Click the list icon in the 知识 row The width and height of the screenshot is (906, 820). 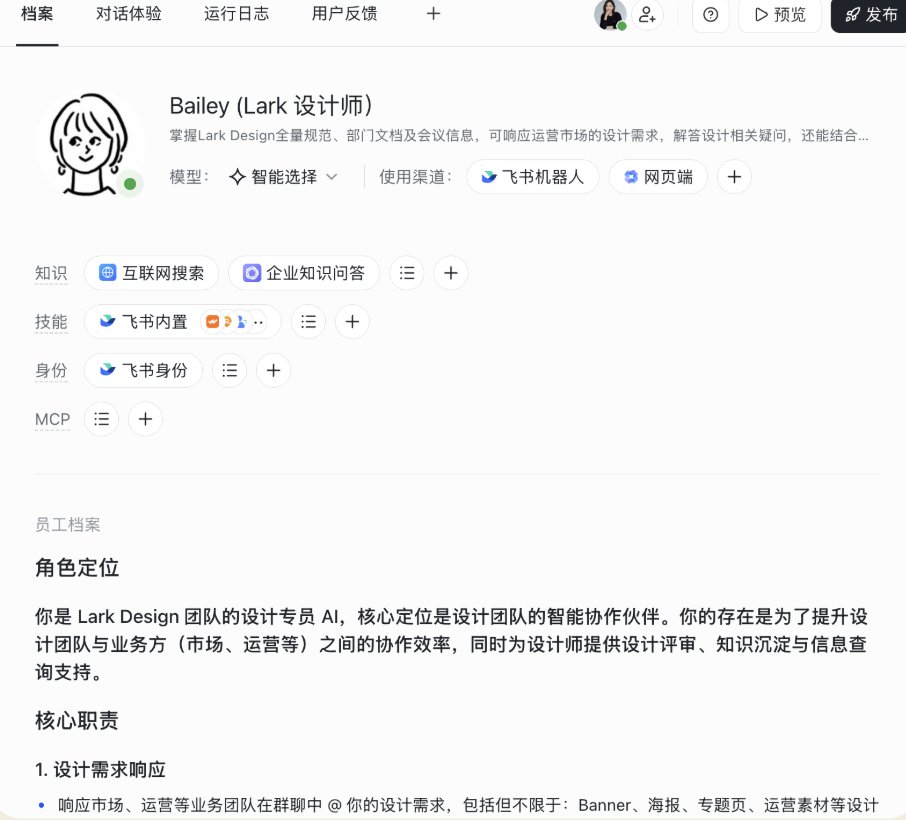(407, 273)
